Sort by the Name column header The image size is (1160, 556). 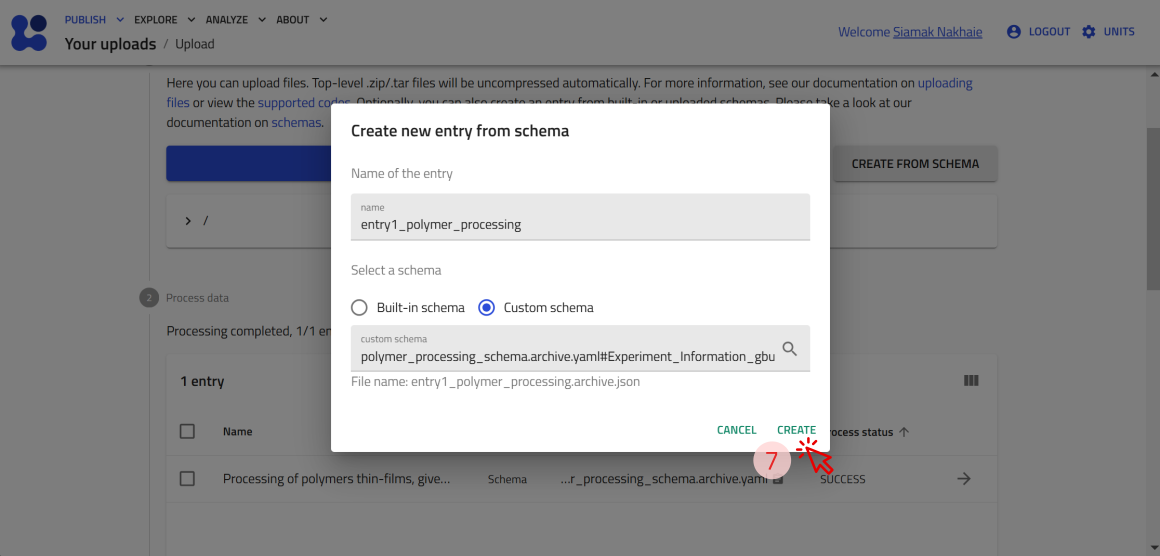tap(237, 431)
